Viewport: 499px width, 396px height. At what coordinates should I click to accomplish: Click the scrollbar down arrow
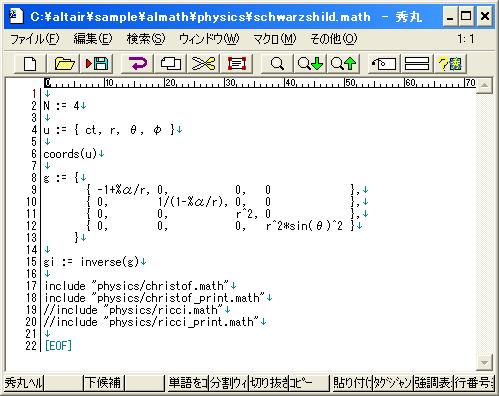click(x=484, y=362)
